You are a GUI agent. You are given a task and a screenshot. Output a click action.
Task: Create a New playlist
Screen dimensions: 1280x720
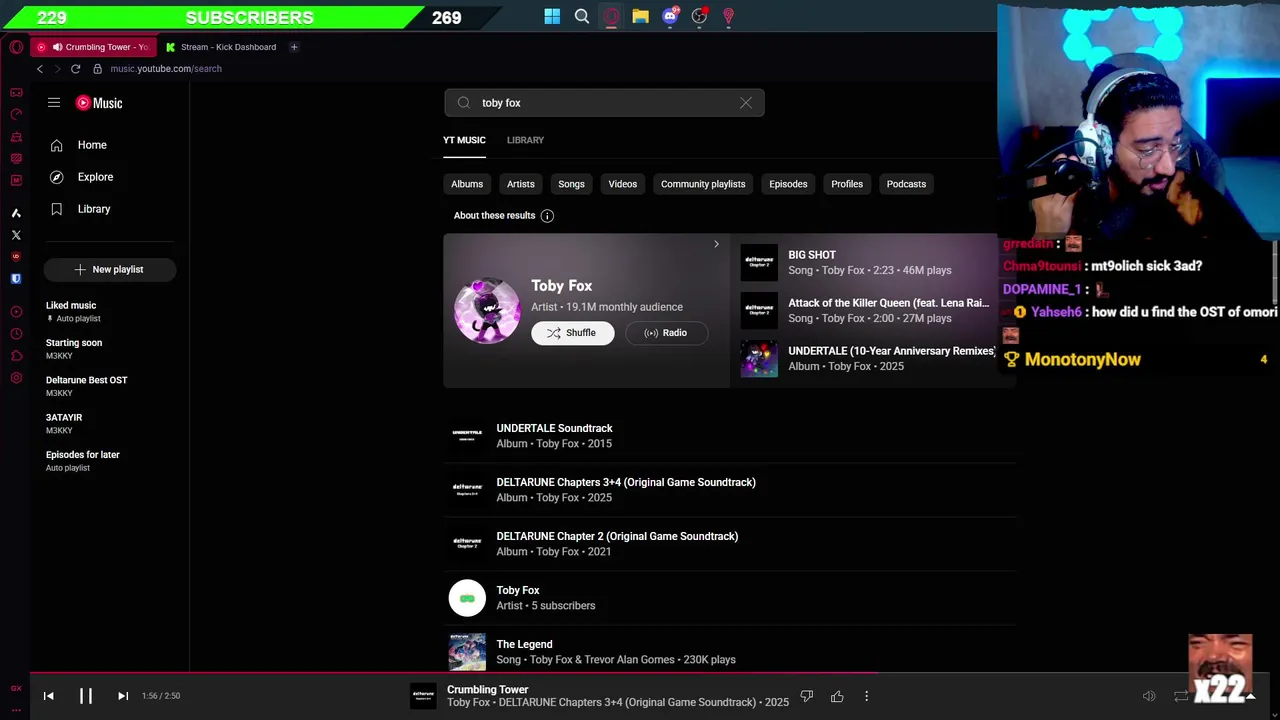109,270
